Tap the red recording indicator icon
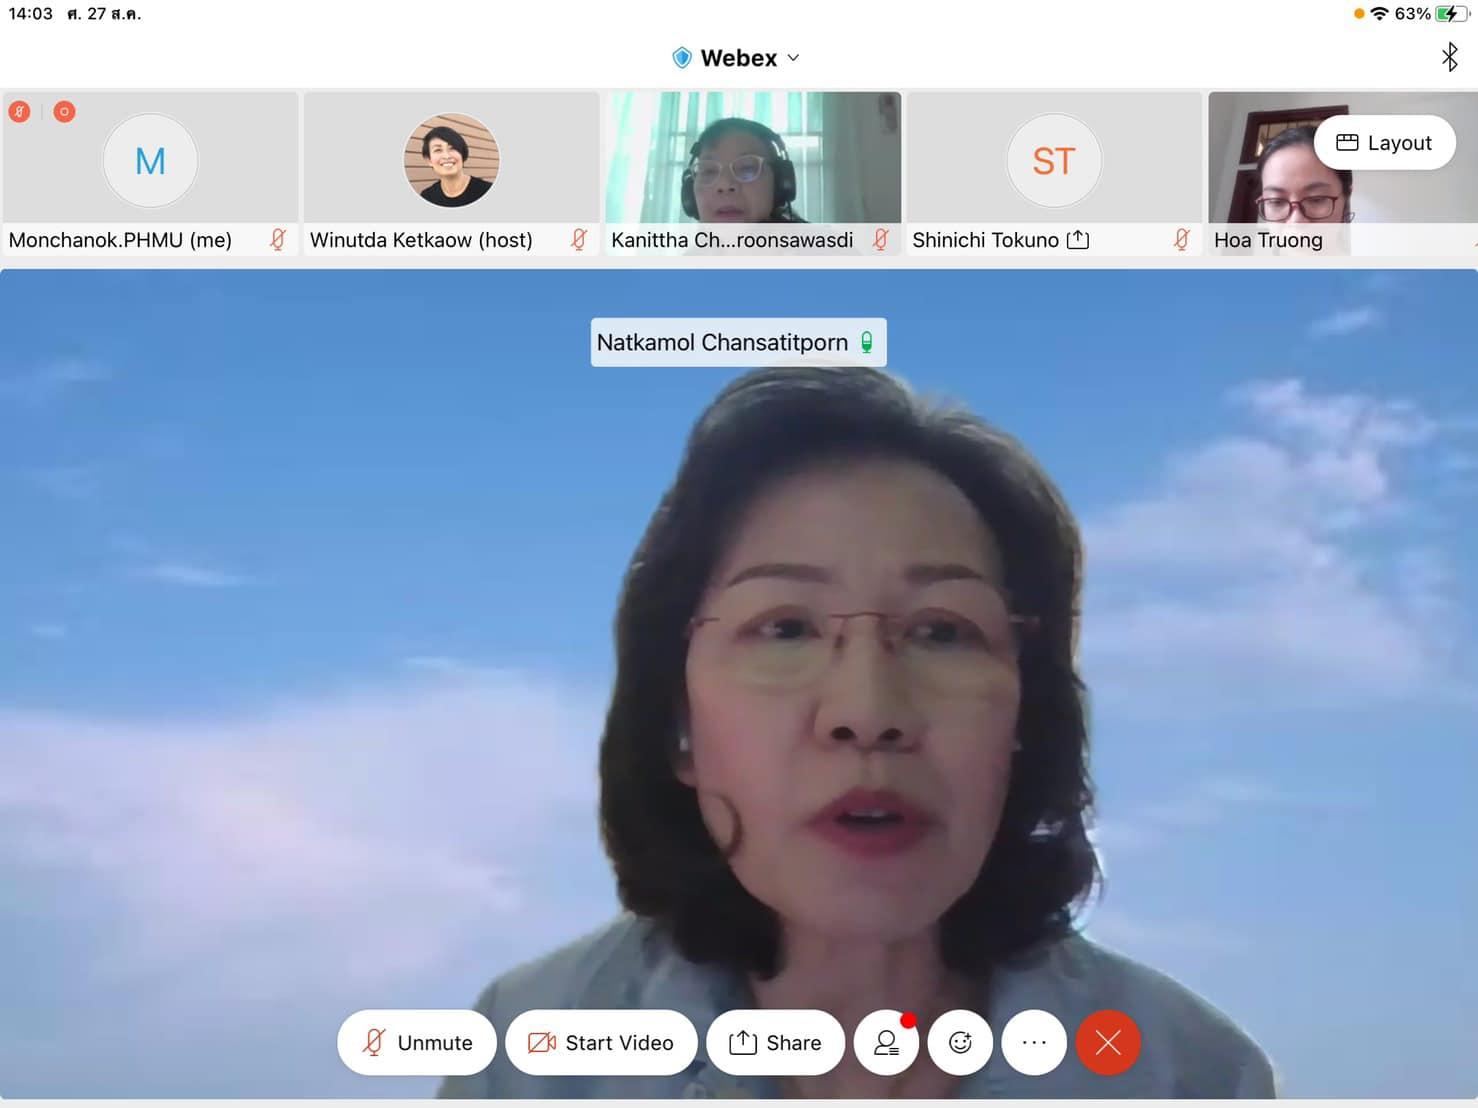The image size is (1478, 1108). point(64,111)
